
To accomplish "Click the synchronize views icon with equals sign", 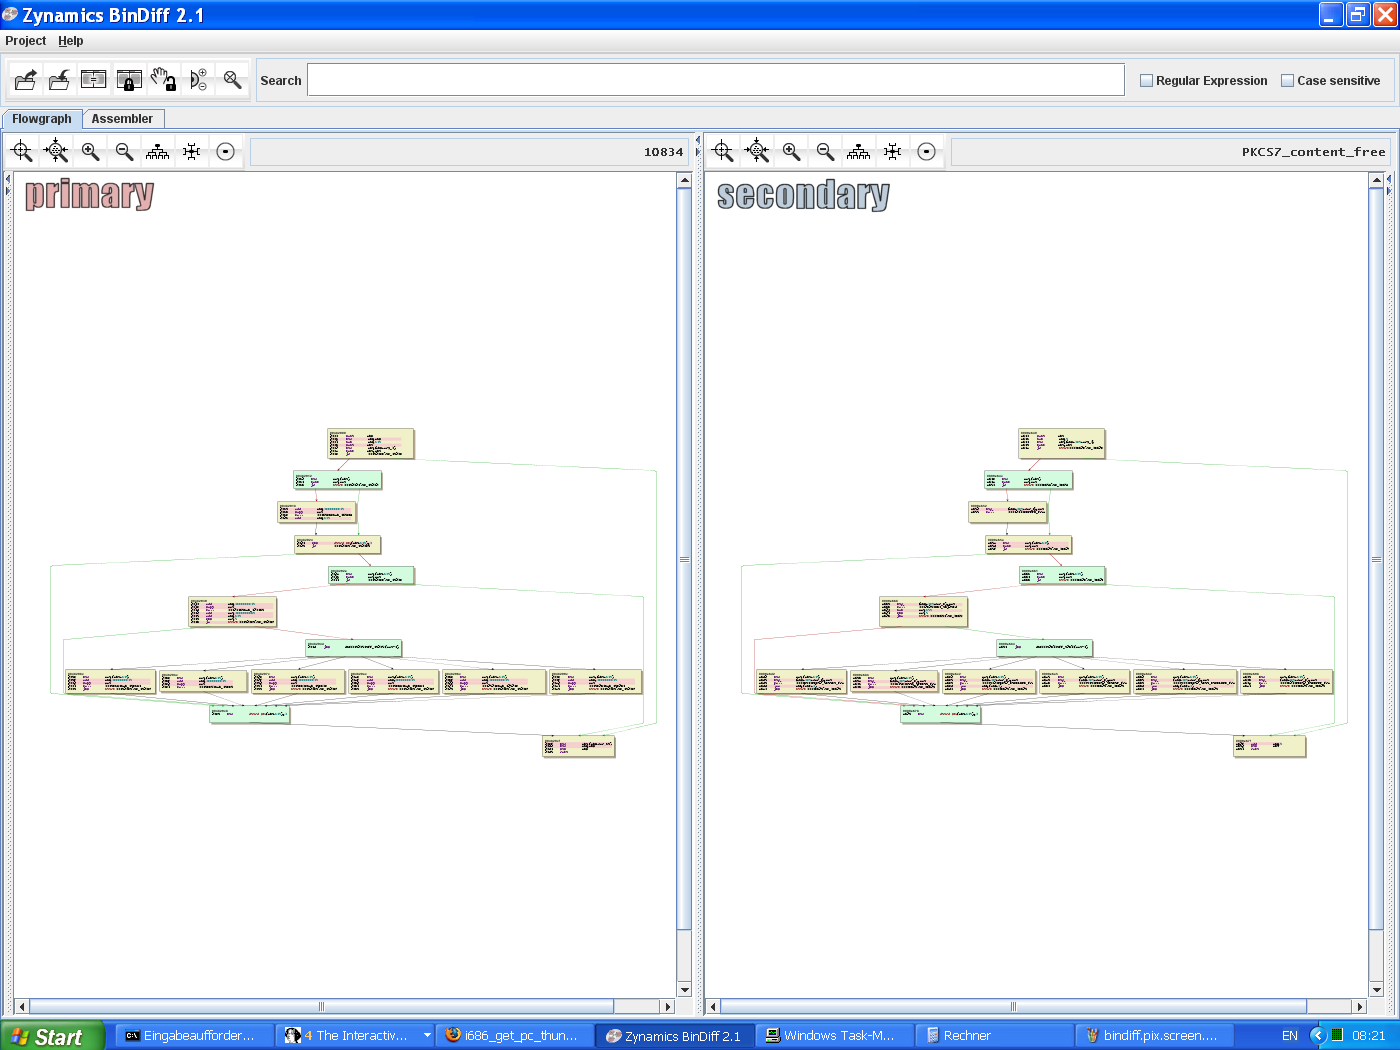I will (x=94, y=80).
